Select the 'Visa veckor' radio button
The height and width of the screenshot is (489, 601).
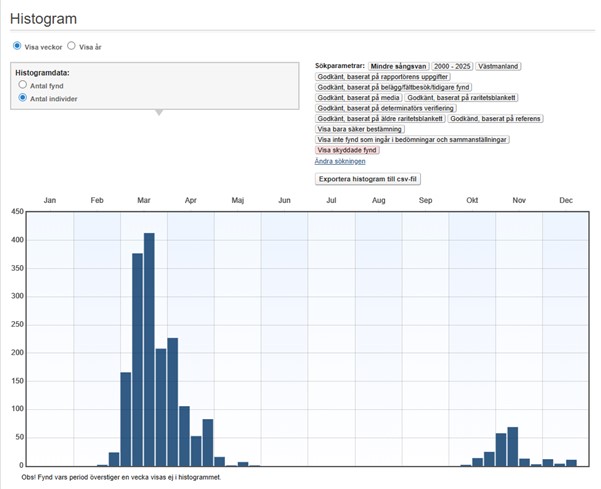tap(17, 46)
